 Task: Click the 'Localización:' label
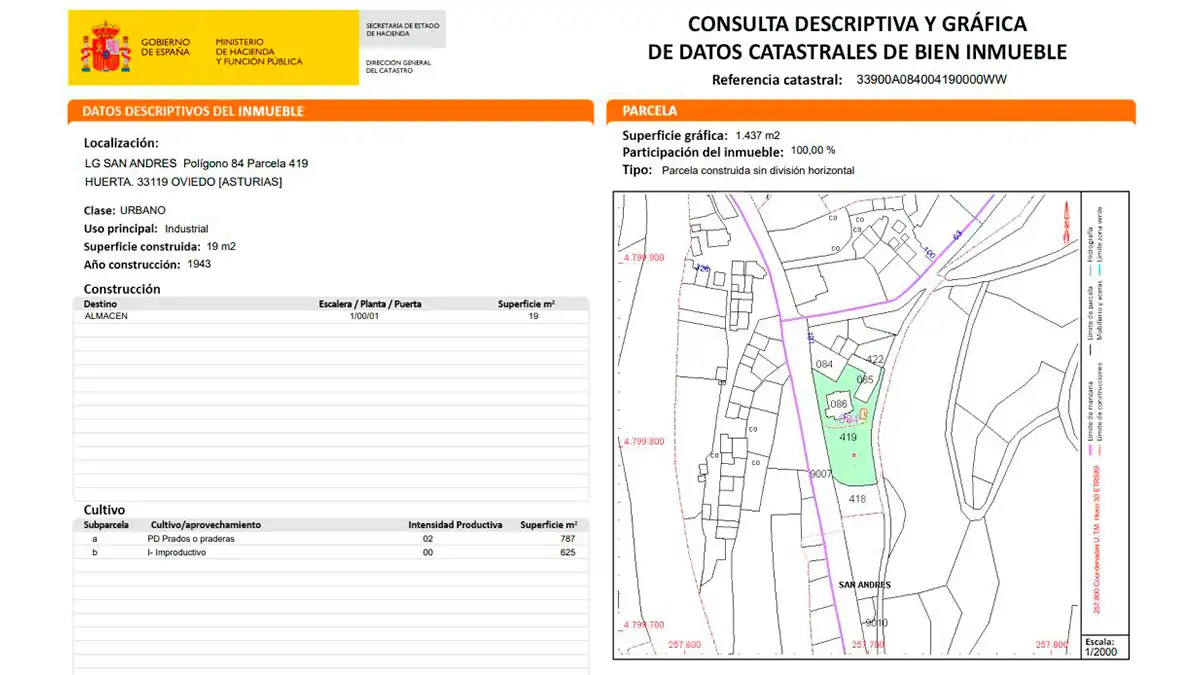[121, 143]
